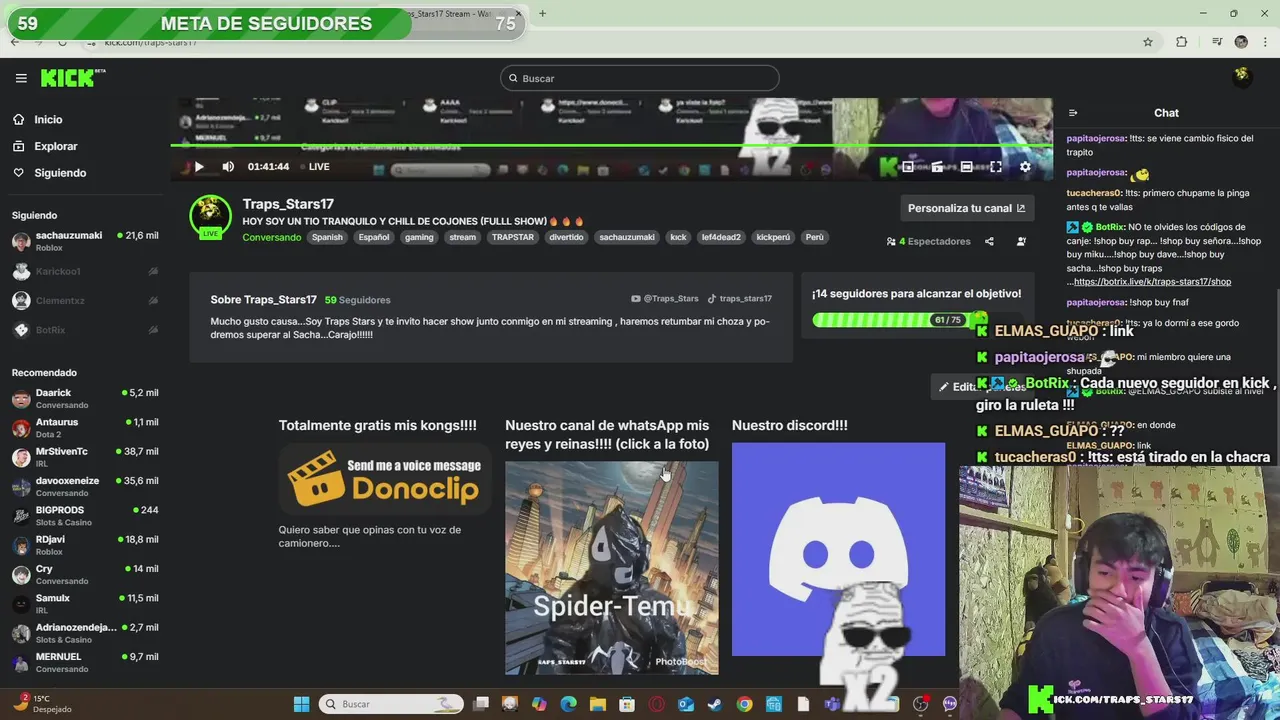
Task: Click the video progress bar
Action: [611, 146]
